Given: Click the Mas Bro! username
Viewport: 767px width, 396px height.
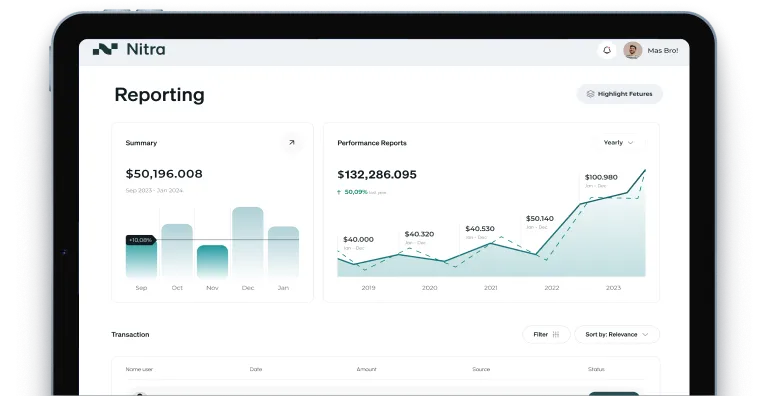Looking at the screenshot, I should 663,50.
